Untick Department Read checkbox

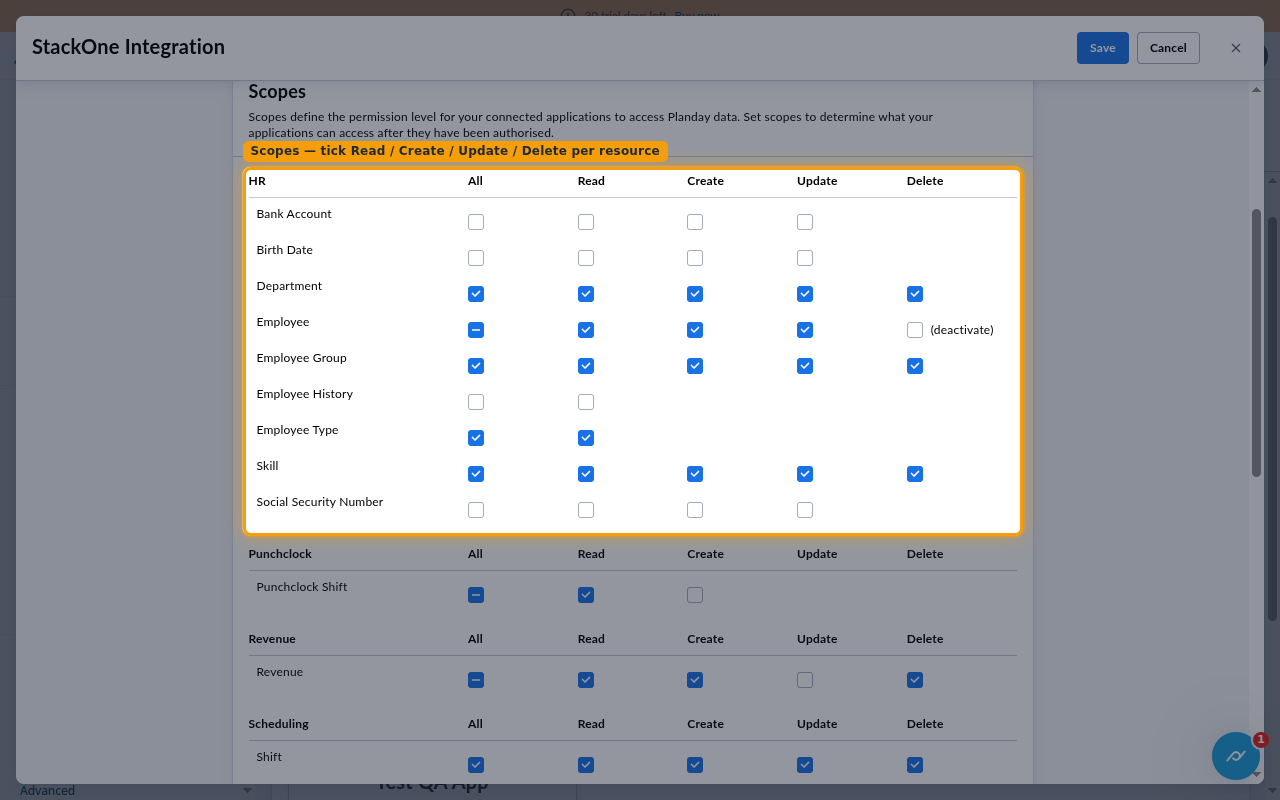pyautogui.click(x=586, y=294)
